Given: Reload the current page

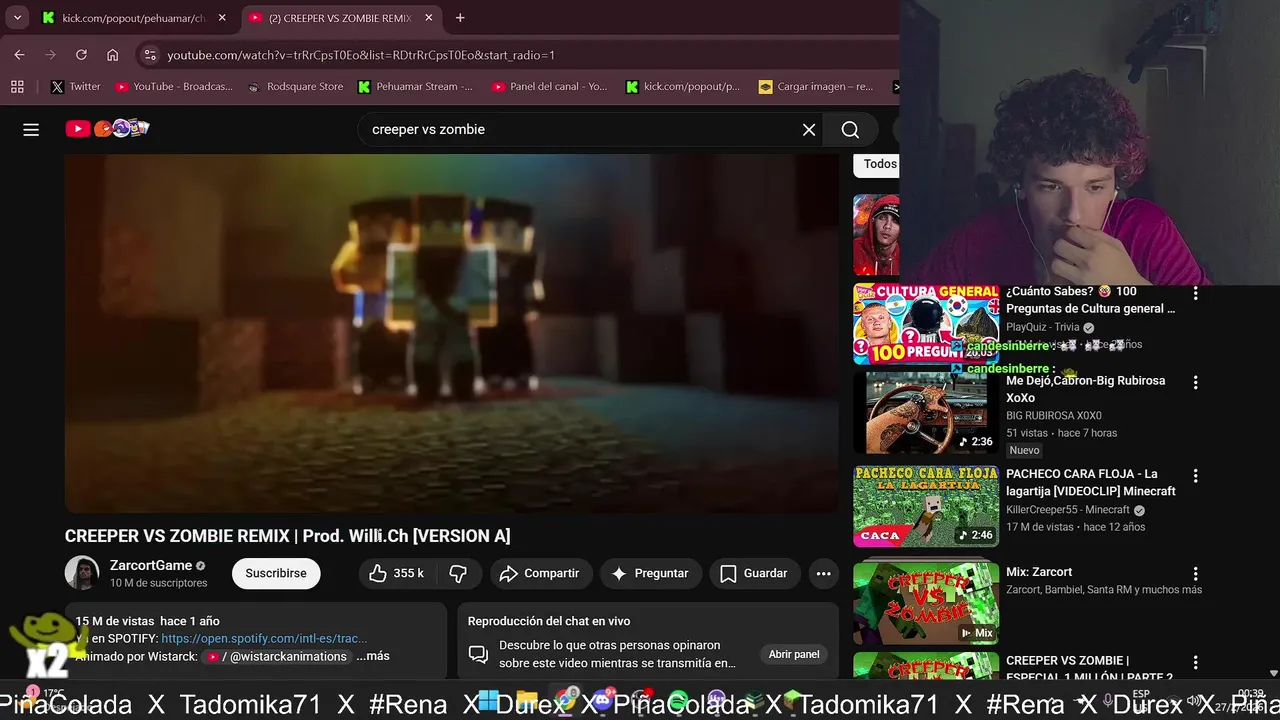Looking at the screenshot, I should pos(82,55).
